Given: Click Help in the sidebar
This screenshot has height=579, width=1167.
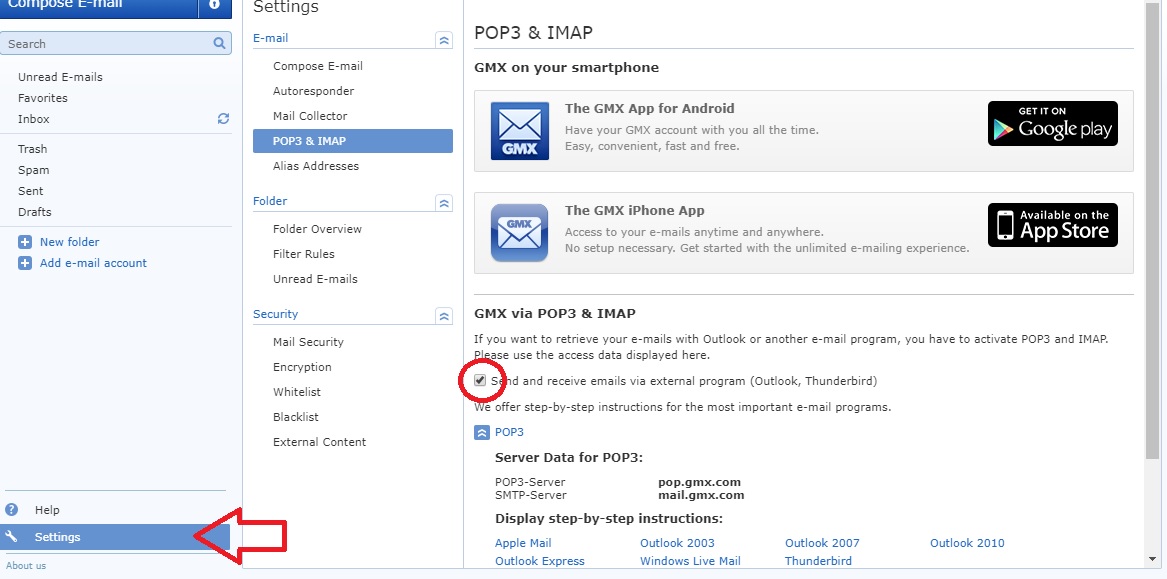Looking at the screenshot, I should coord(47,510).
